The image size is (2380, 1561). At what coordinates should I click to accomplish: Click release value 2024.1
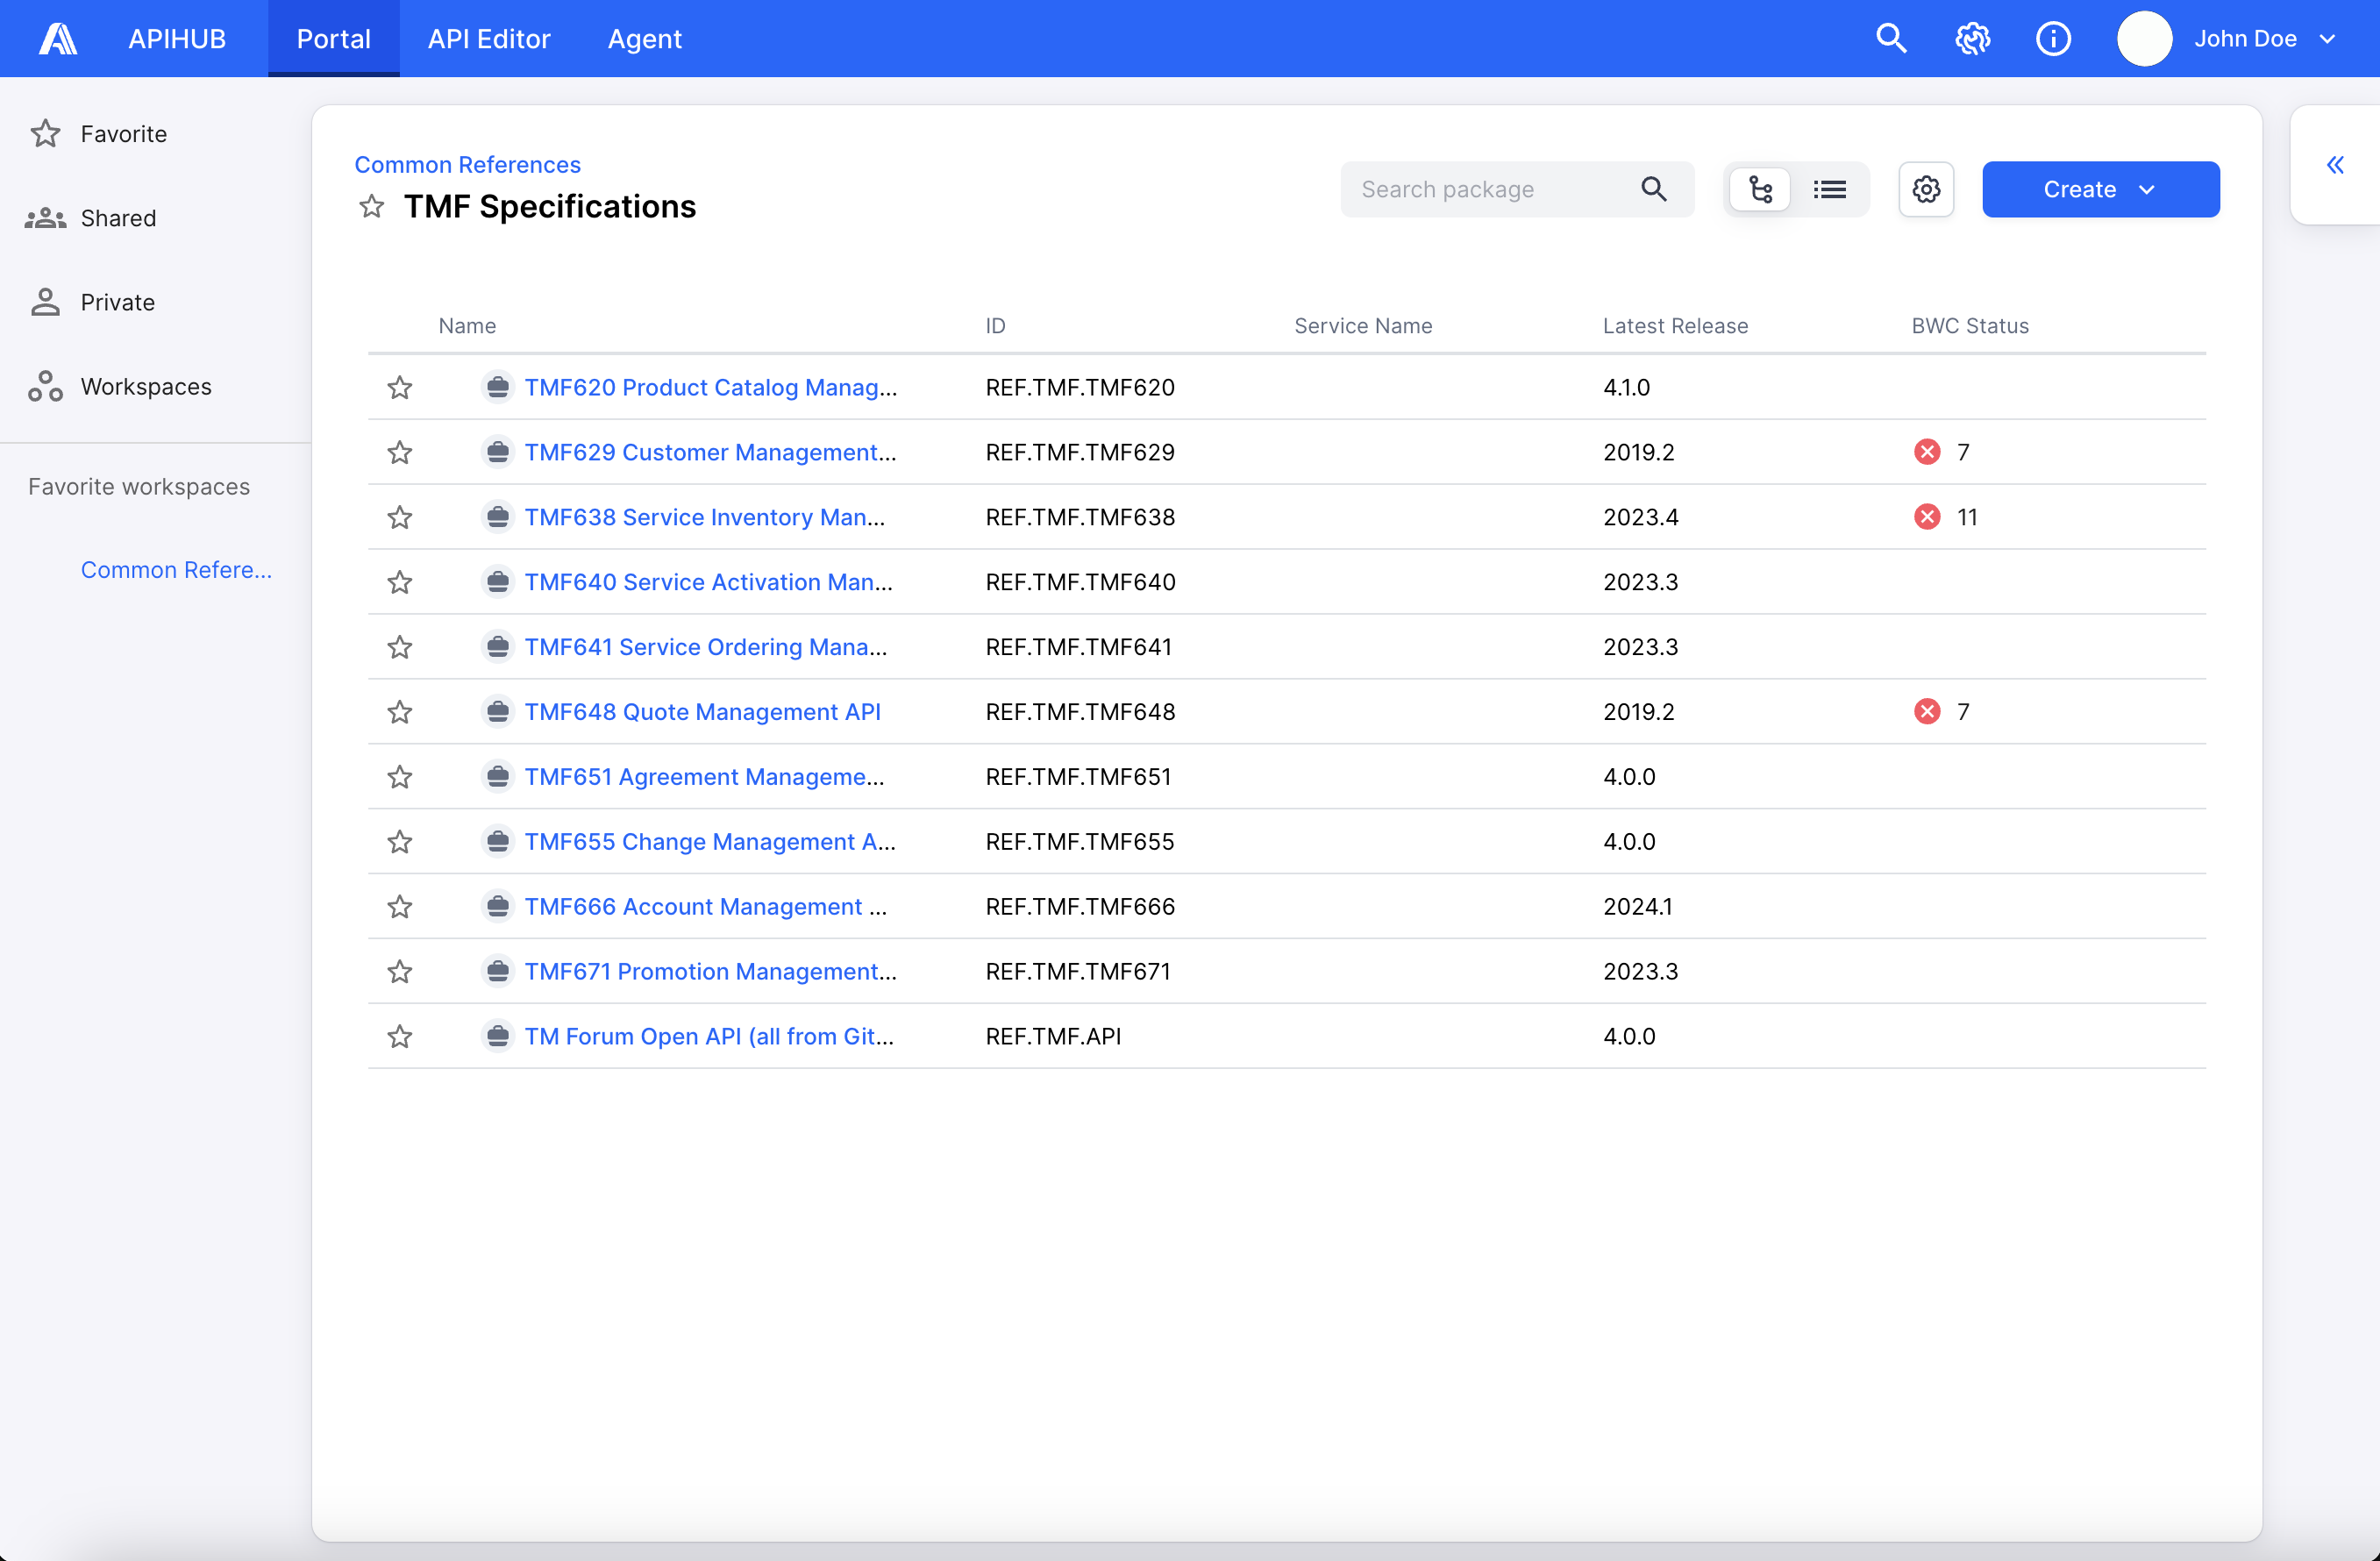(1638, 906)
